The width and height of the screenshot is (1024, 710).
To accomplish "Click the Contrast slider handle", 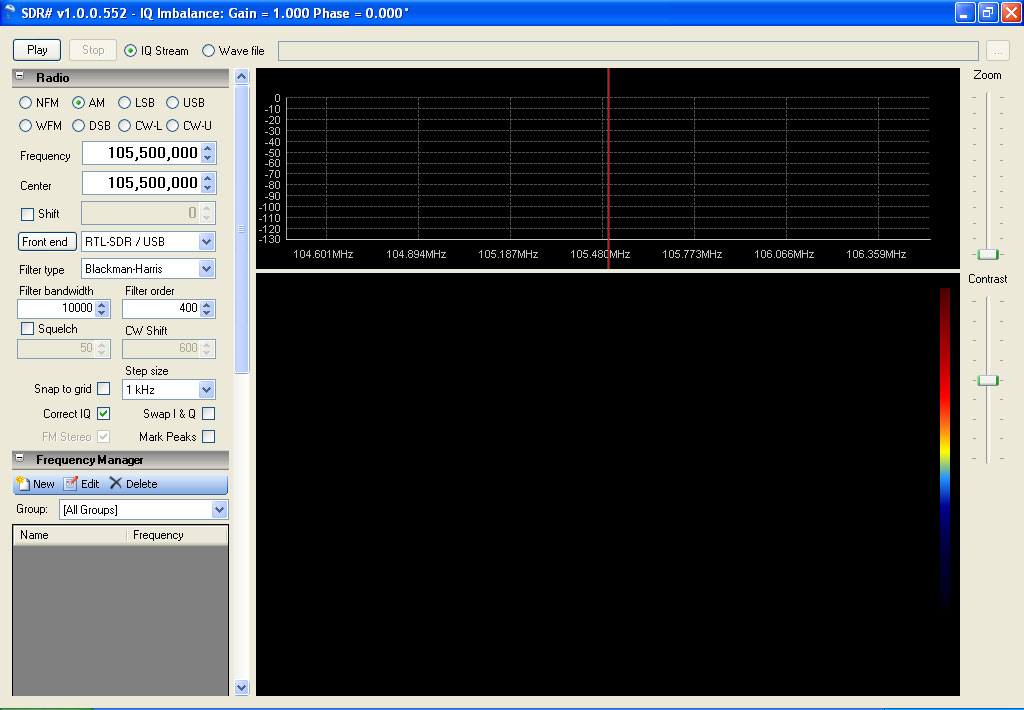I will 988,380.
